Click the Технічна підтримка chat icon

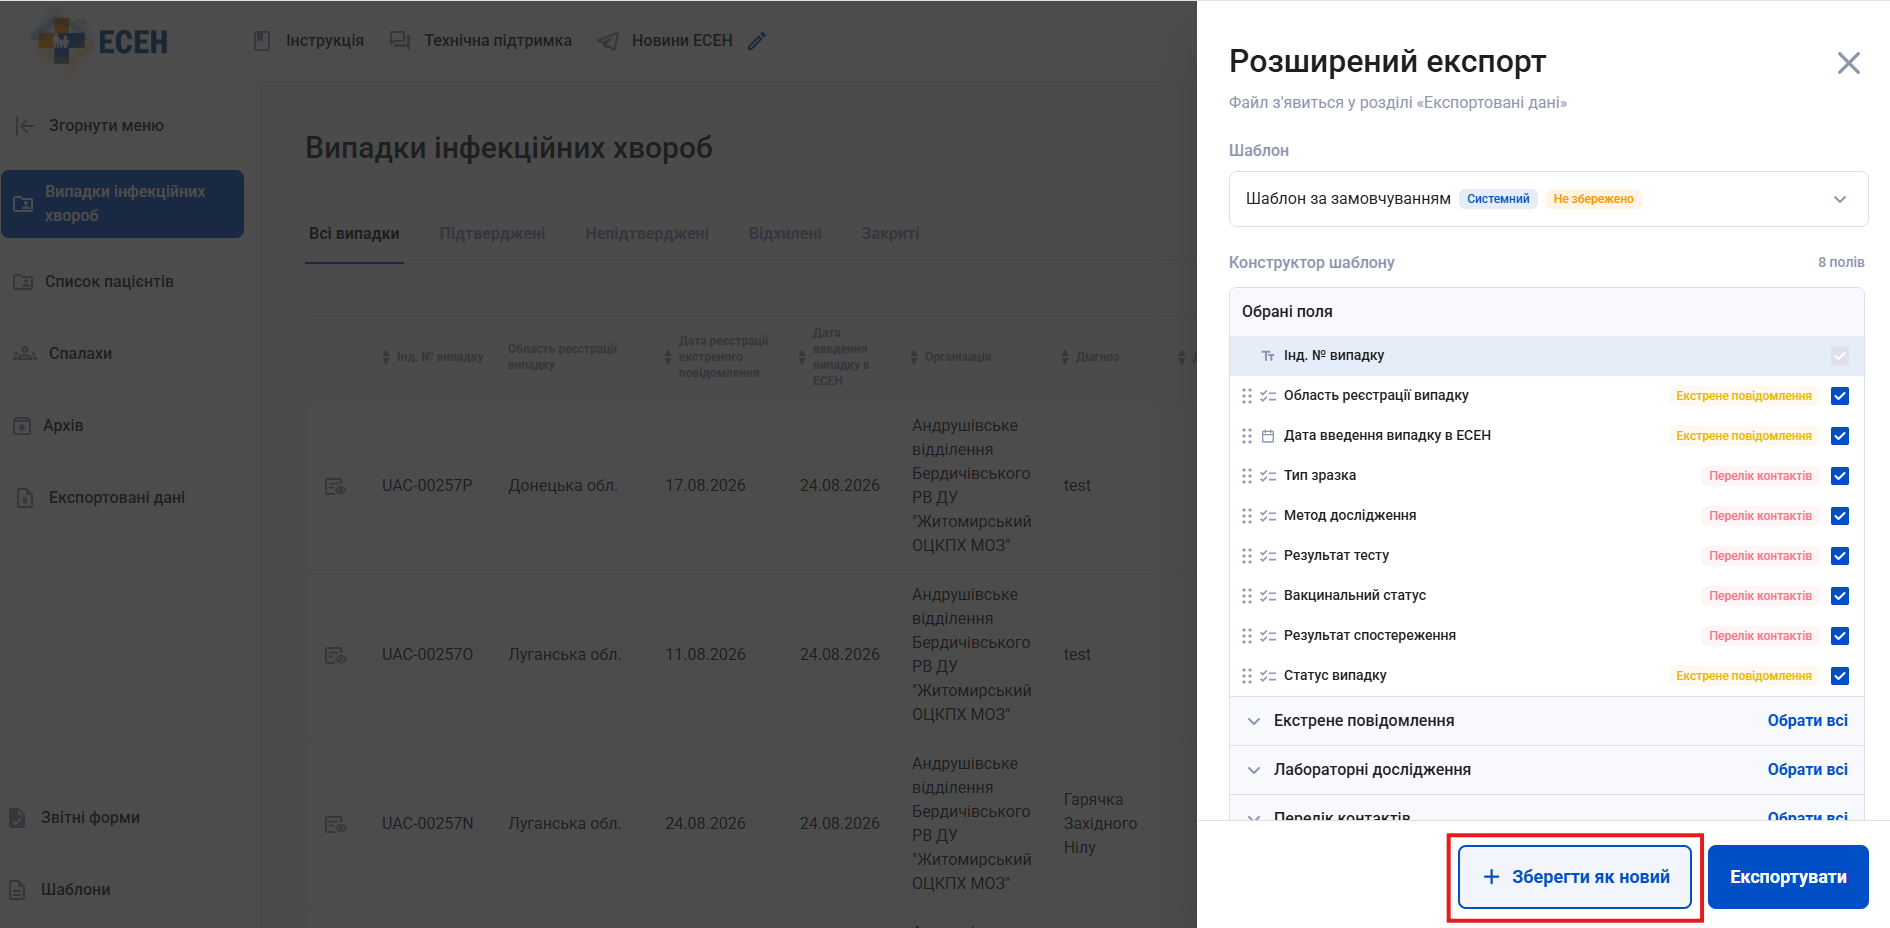400,41
